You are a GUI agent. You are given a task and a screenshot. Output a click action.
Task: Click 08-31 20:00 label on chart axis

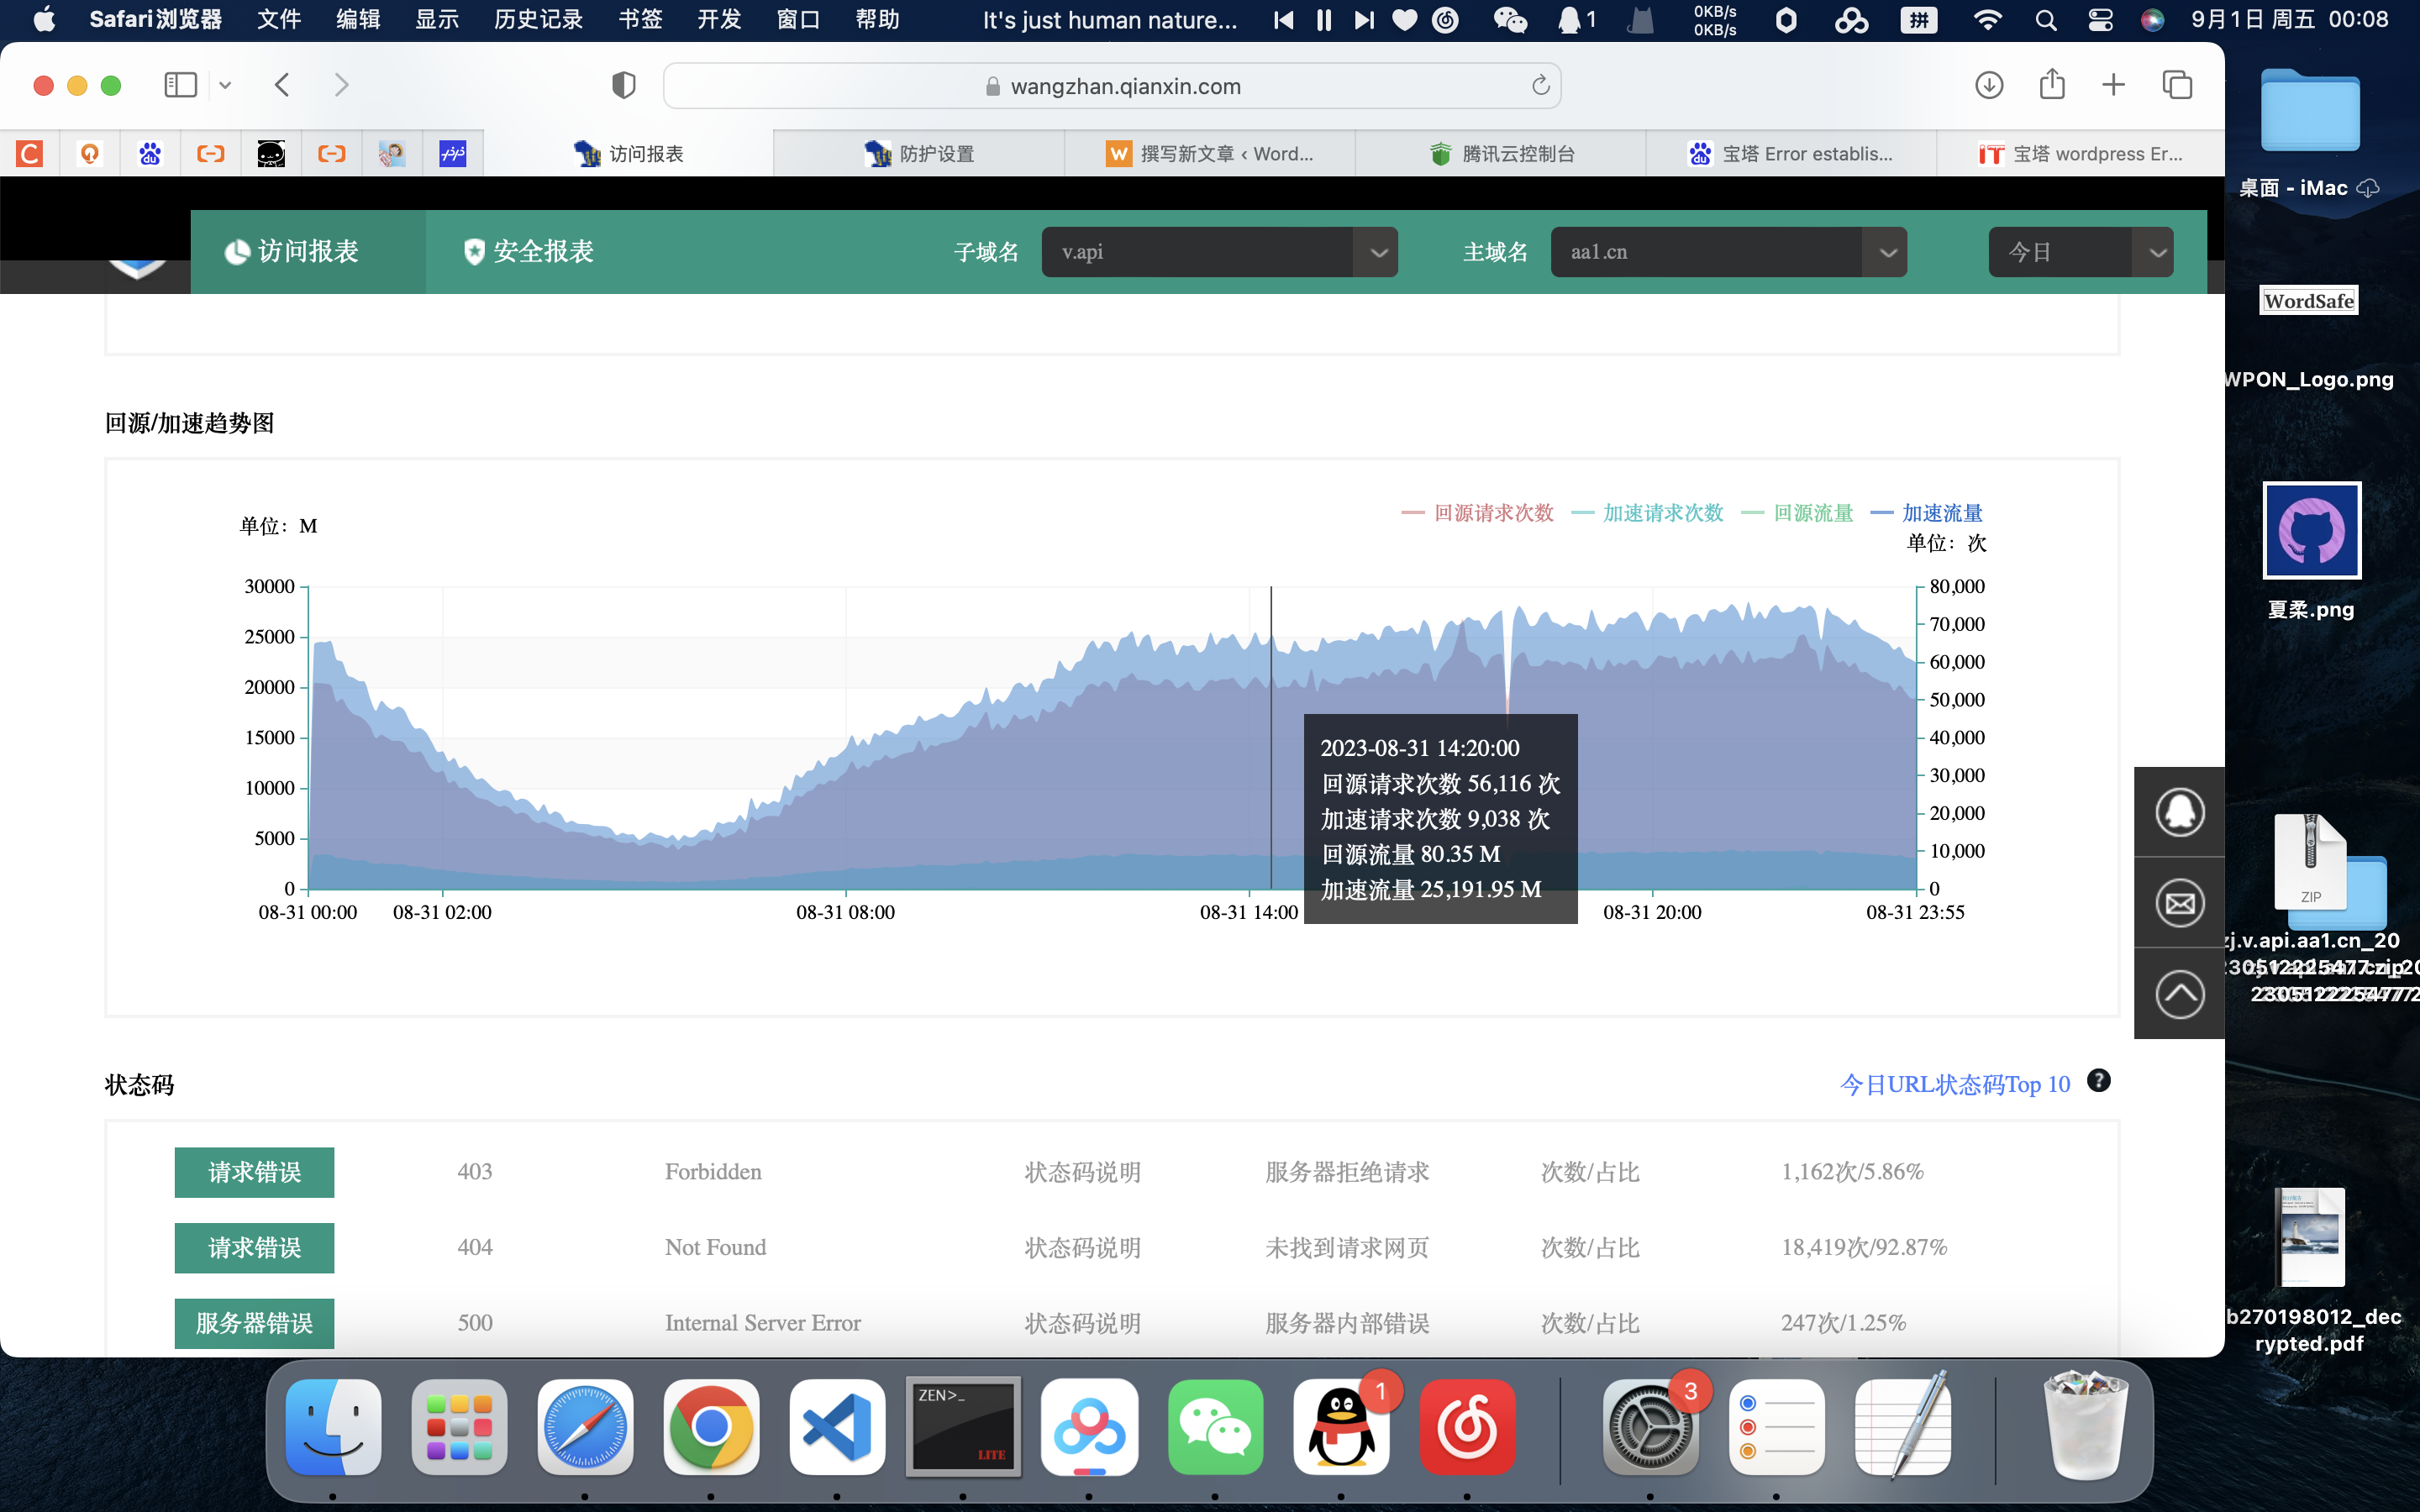point(1652,912)
